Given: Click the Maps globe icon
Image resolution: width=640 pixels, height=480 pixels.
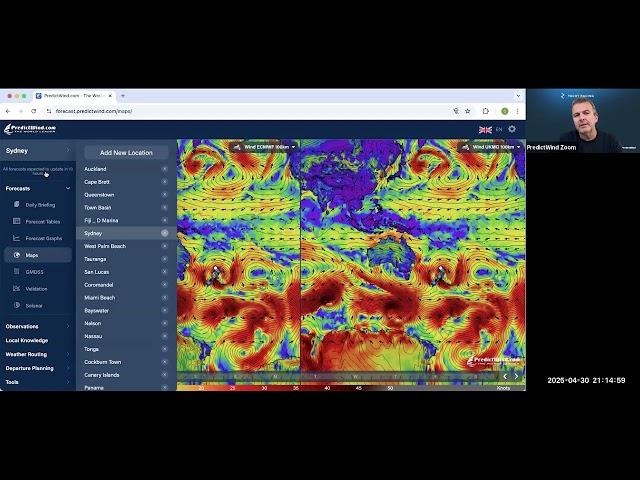Looking at the screenshot, I should click(x=16, y=255).
